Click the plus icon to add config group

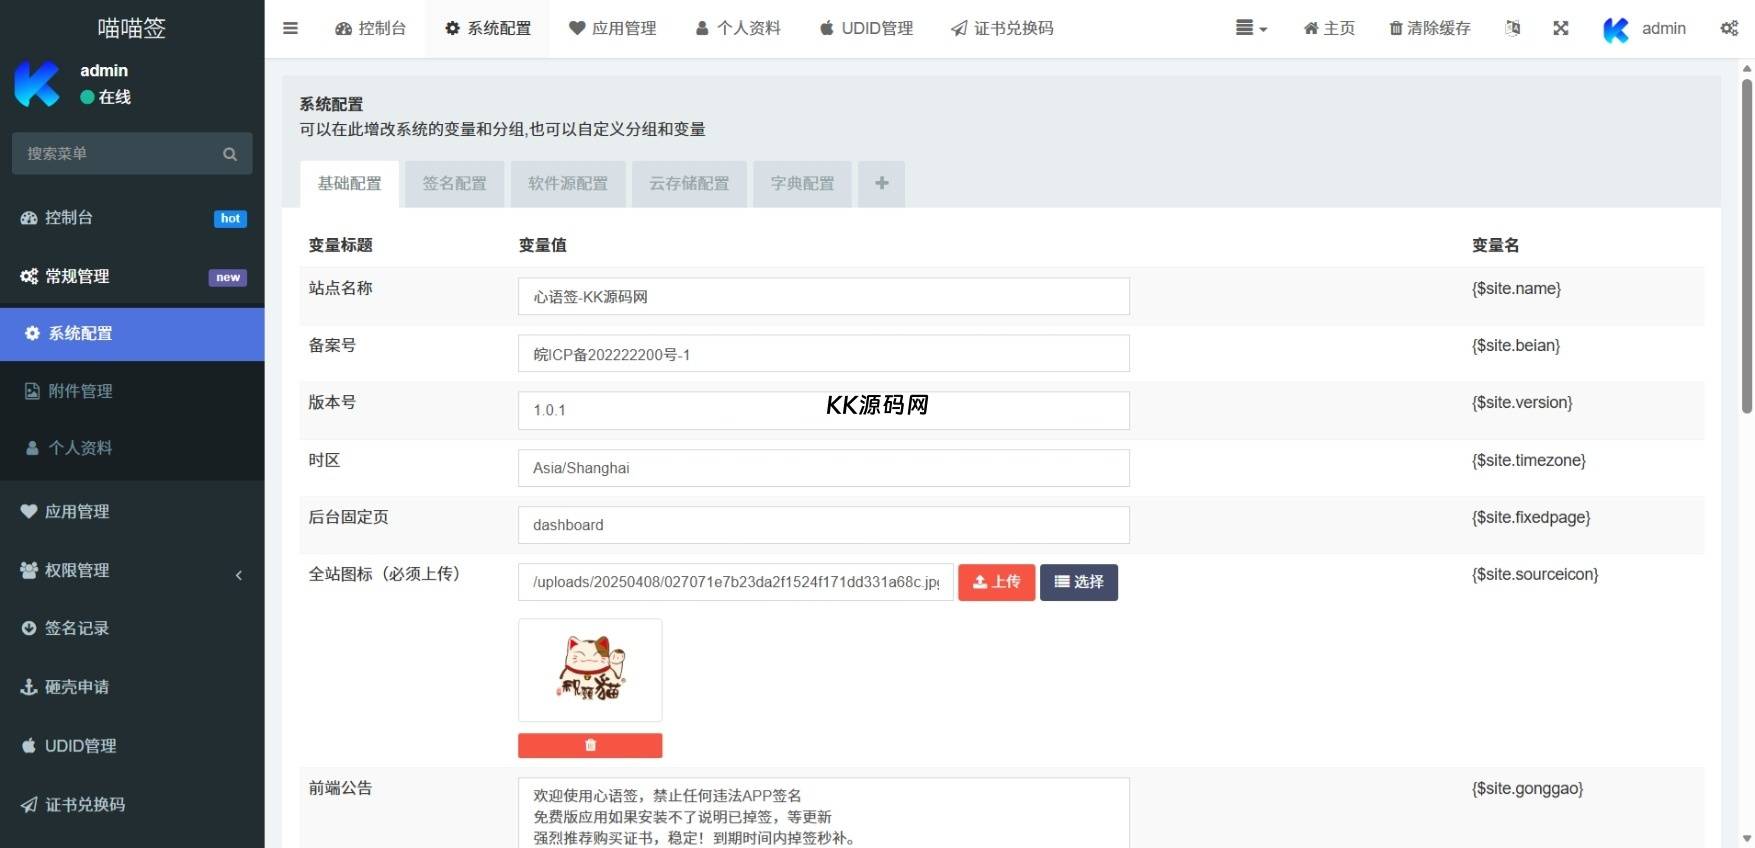point(881,184)
